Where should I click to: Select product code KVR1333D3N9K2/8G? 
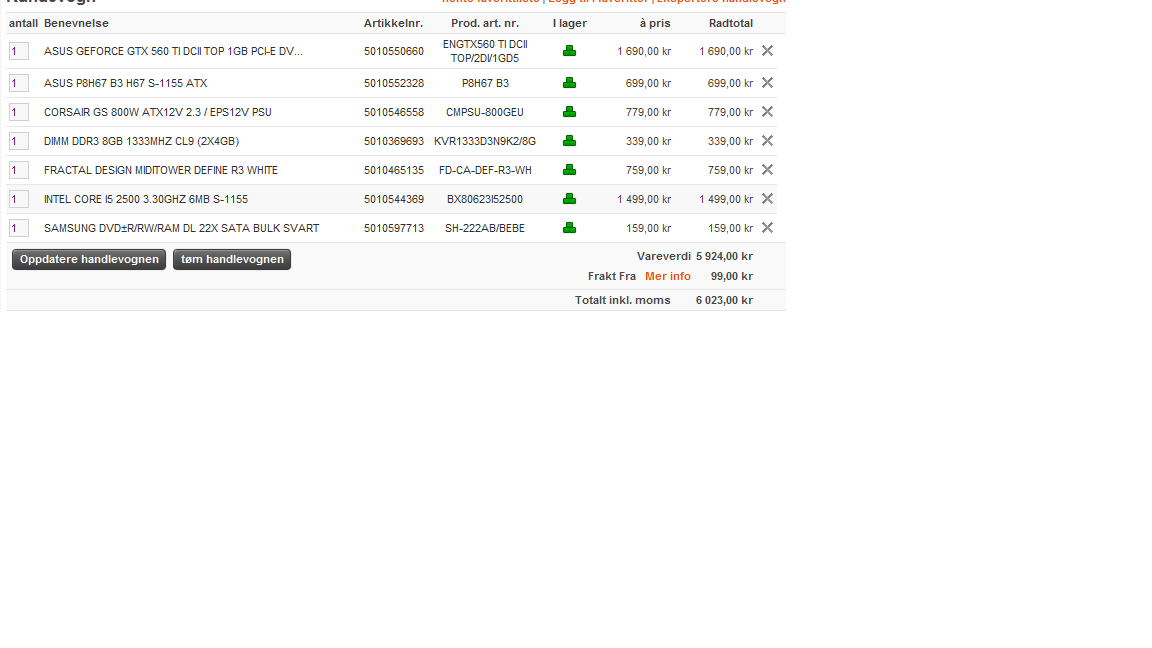click(485, 141)
